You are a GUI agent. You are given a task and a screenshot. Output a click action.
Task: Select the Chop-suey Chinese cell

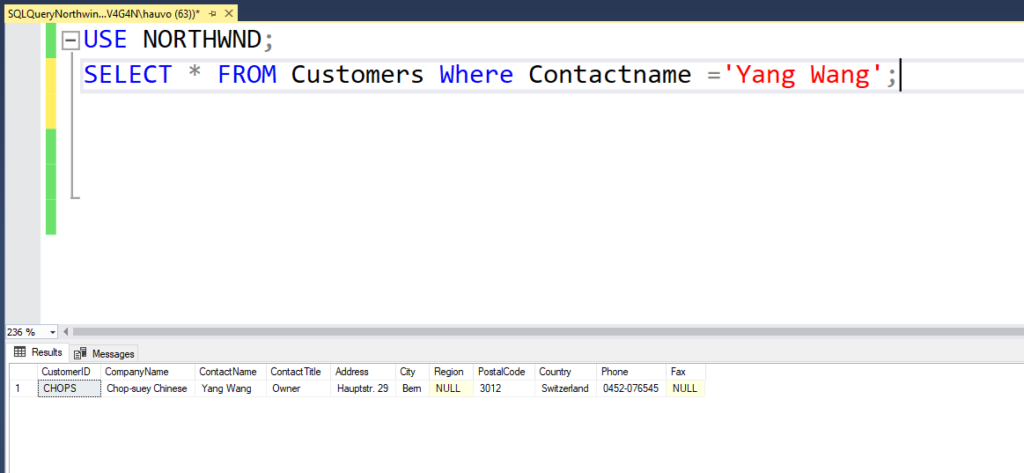point(147,388)
